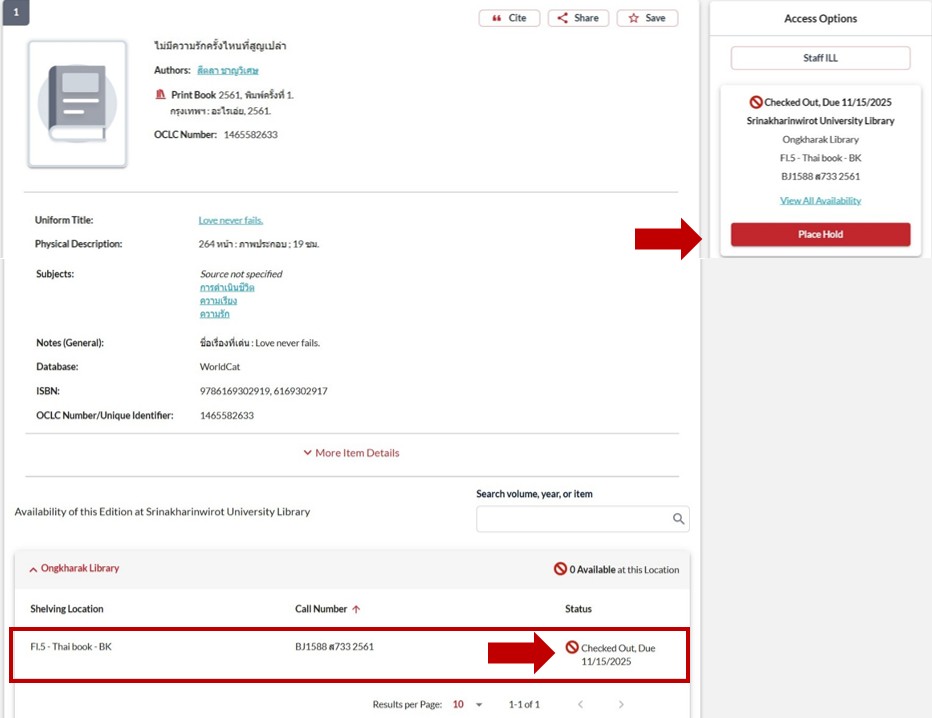Save this record with the star button
Screen dimensions: 932x718
point(647,18)
